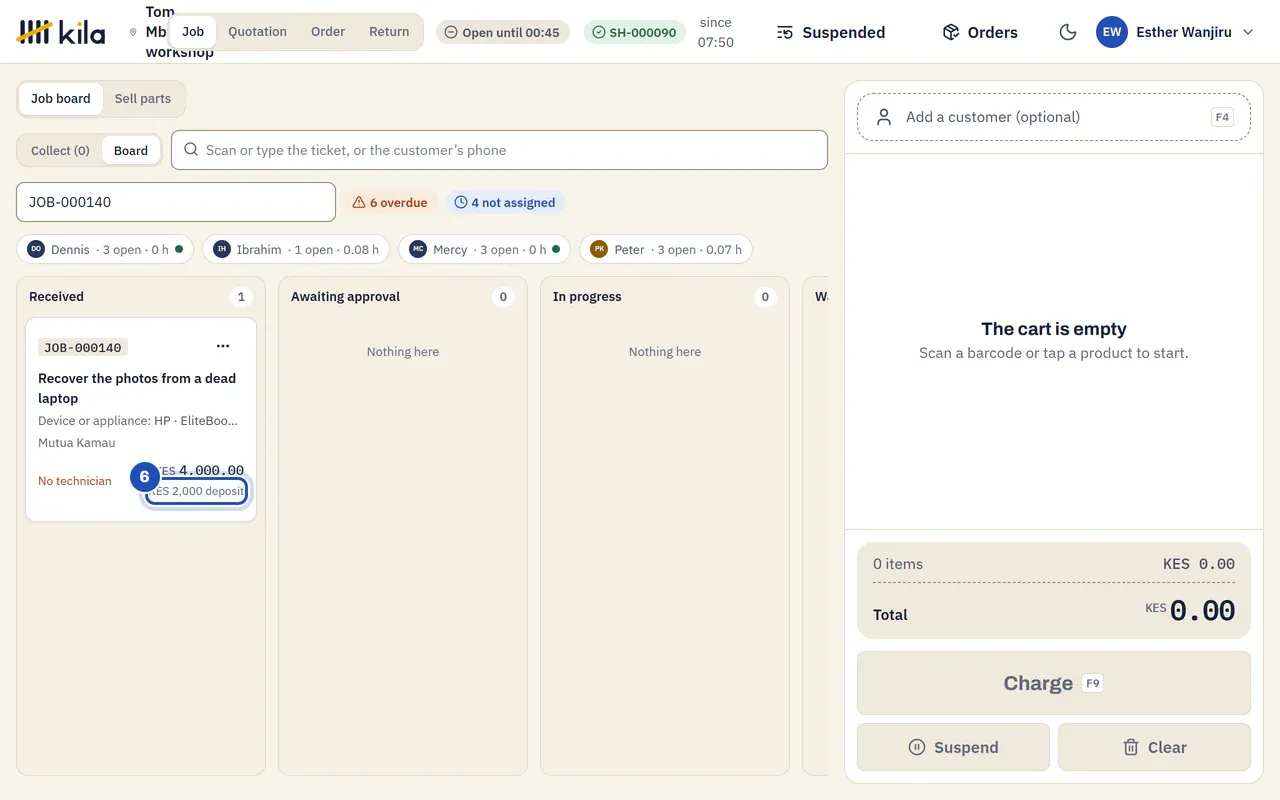Click the Kila logo

pyautogui.click(x=61, y=32)
